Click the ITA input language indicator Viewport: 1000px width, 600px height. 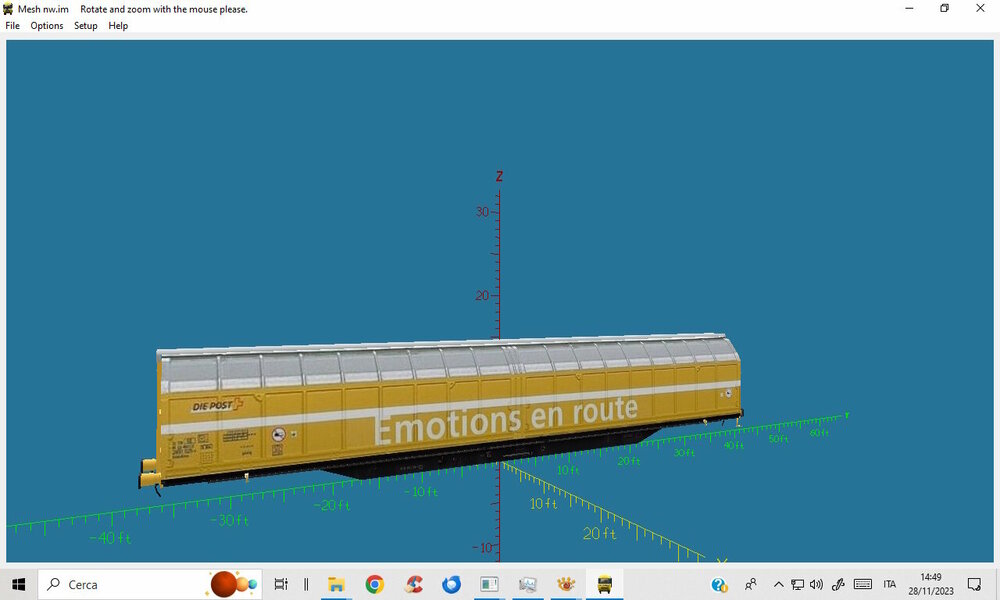point(890,584)
